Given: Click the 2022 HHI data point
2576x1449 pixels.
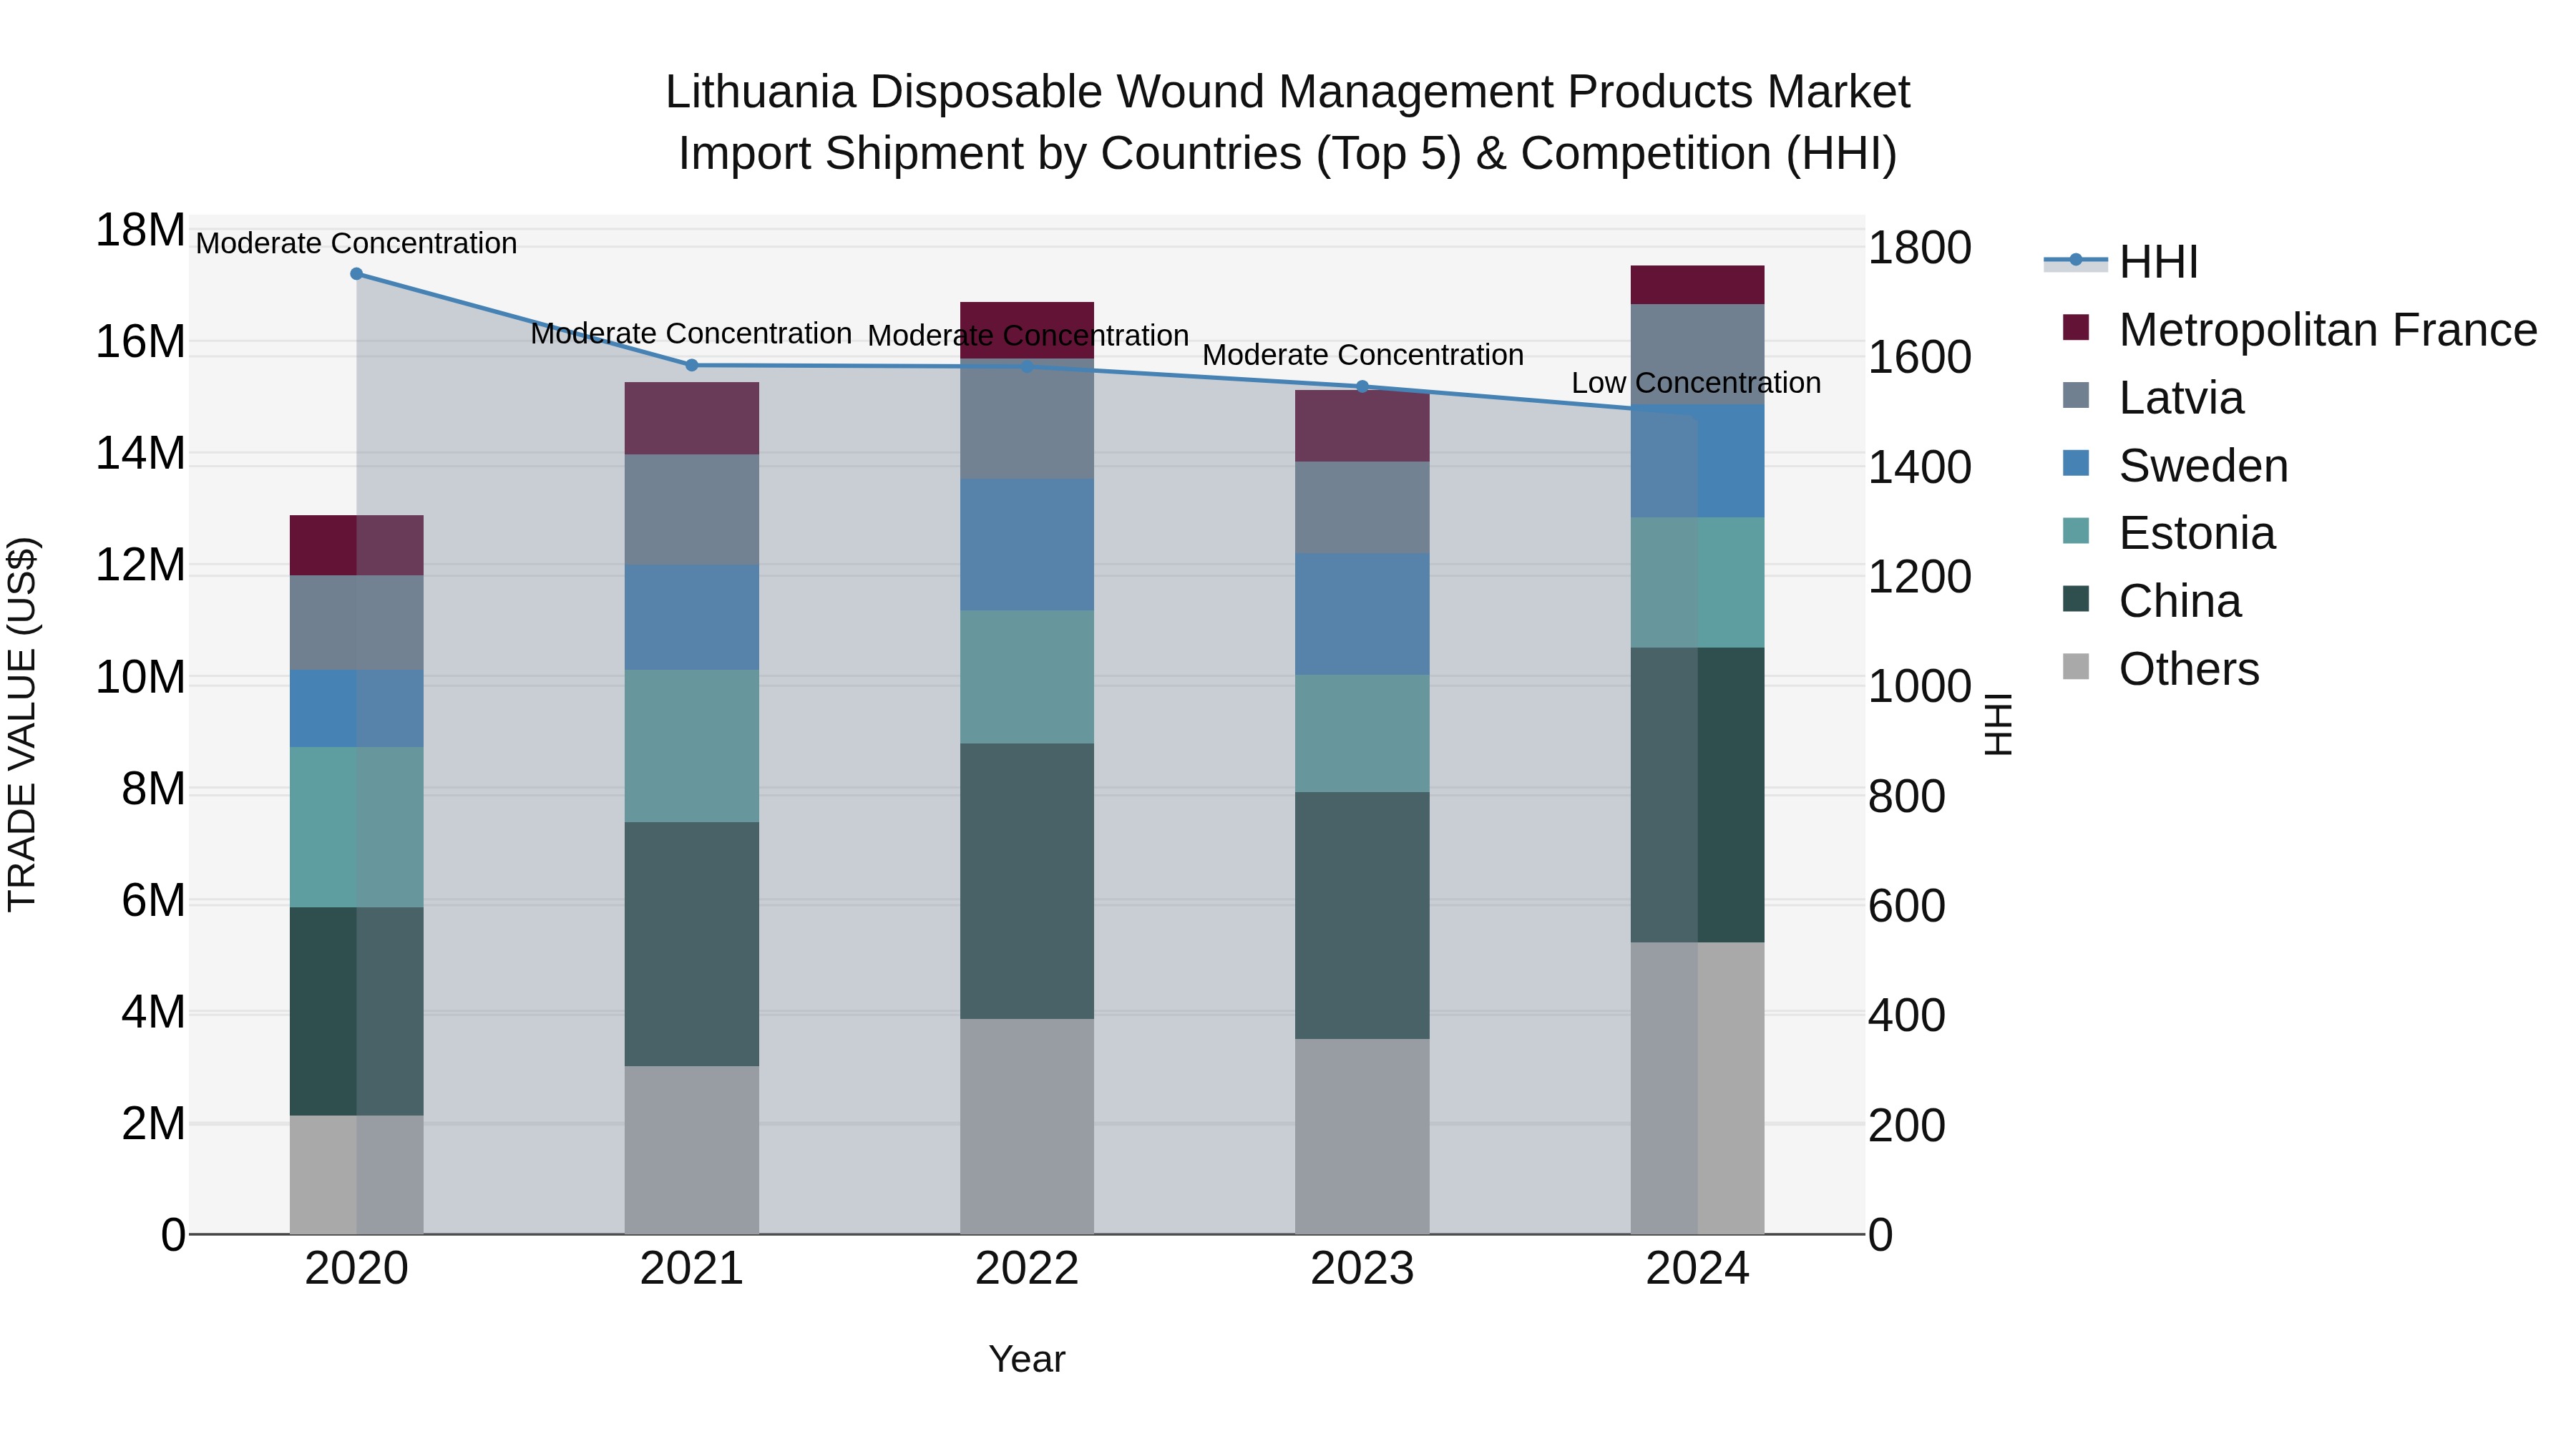Looking at the screenshot, I should pyautogui.click(x=1027, y=367).
